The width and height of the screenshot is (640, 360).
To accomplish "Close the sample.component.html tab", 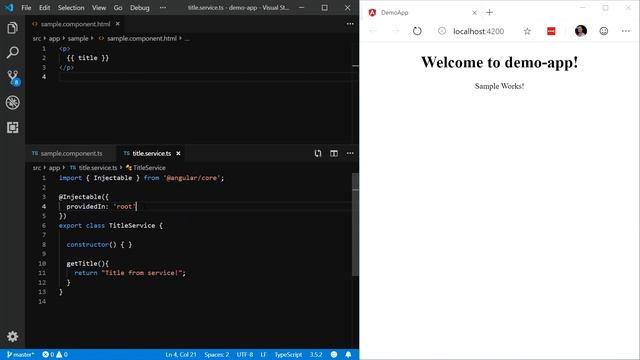I will pyautogui.click(x=118, y=24).
